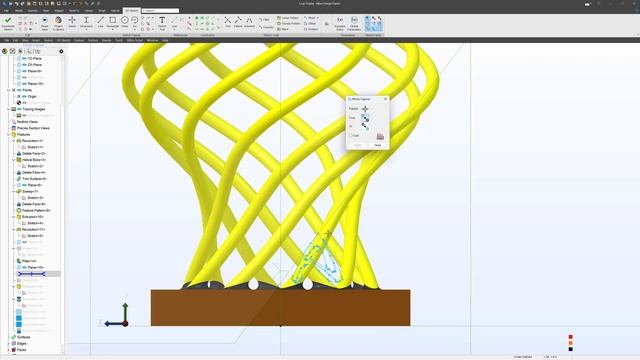Image resolution: width=640 pixels, height=360 pixels.
Task: Click the Offset sketch tool
Action: pos(310,23)
